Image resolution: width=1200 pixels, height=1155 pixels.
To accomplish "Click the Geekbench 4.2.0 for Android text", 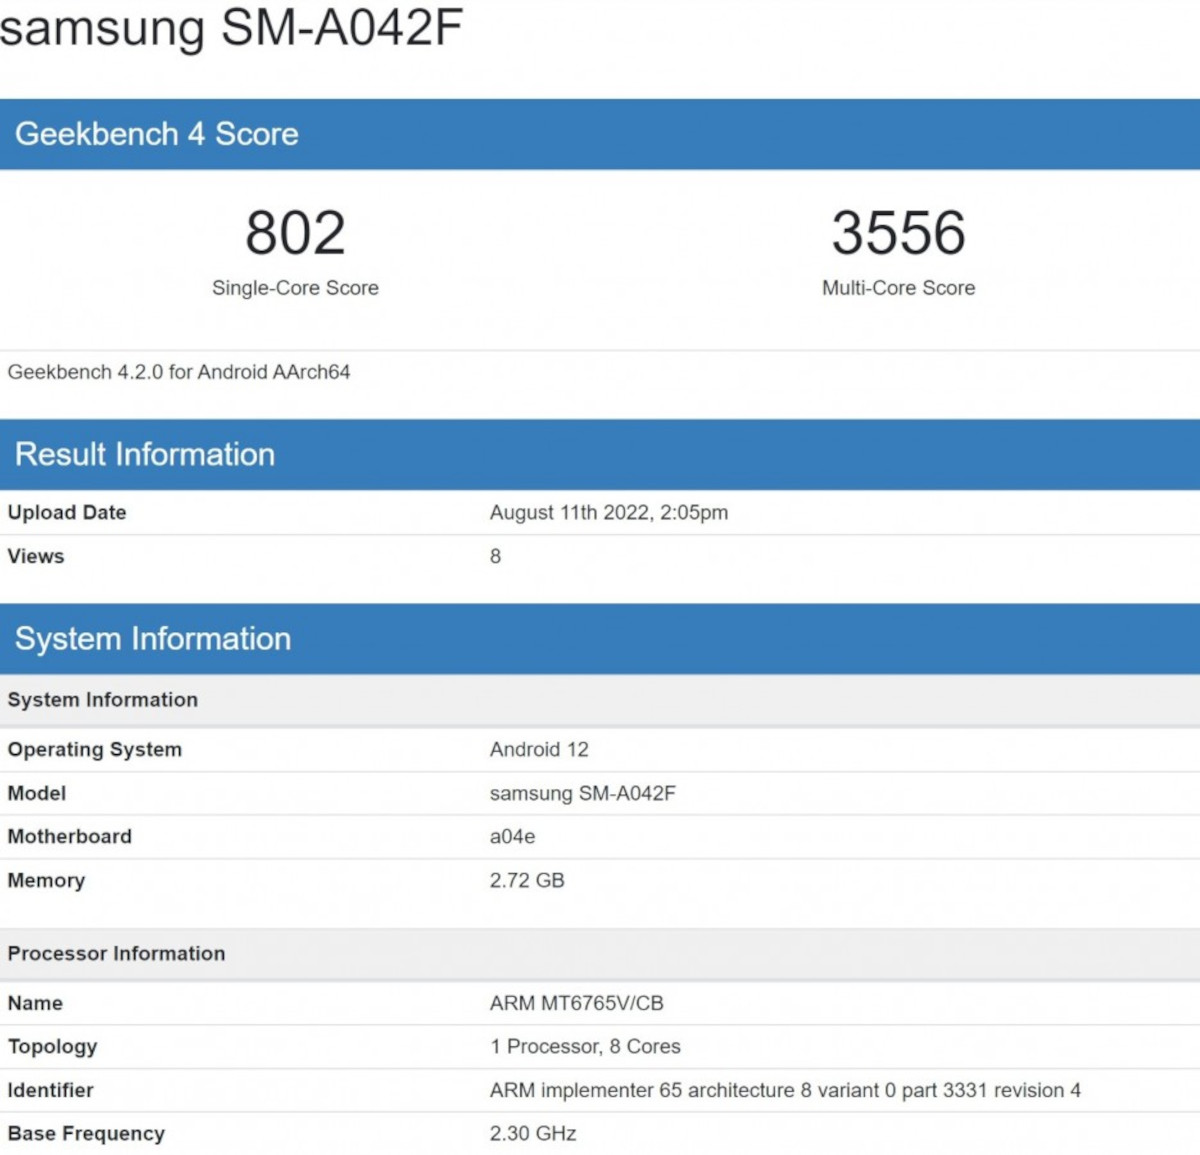I will click(x=179, y=372).
